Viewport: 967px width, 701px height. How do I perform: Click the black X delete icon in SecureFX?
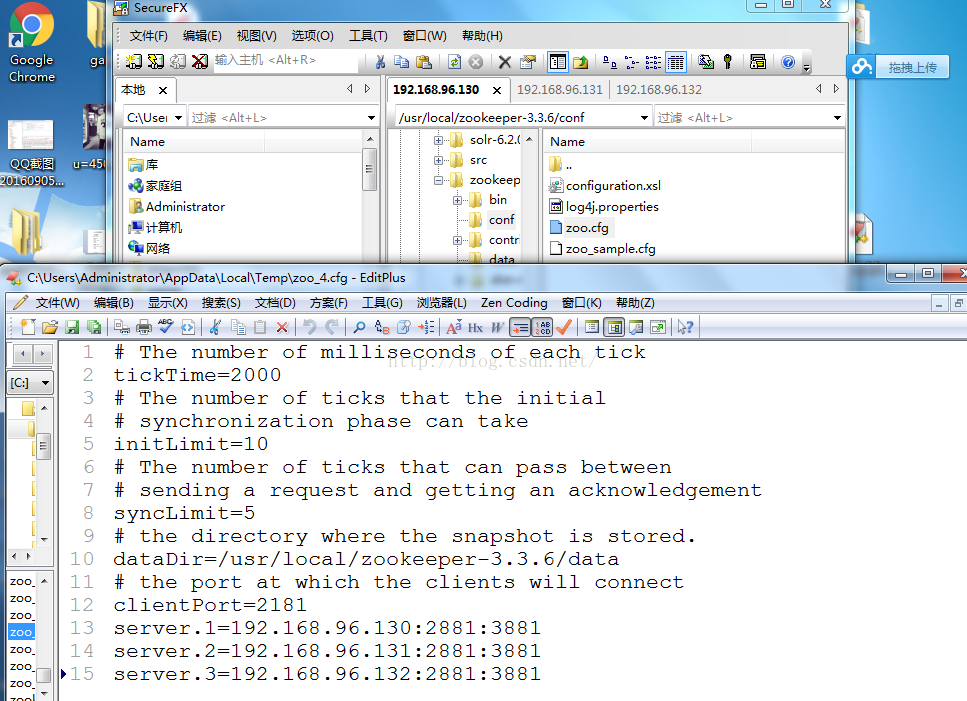pos(504,62)
